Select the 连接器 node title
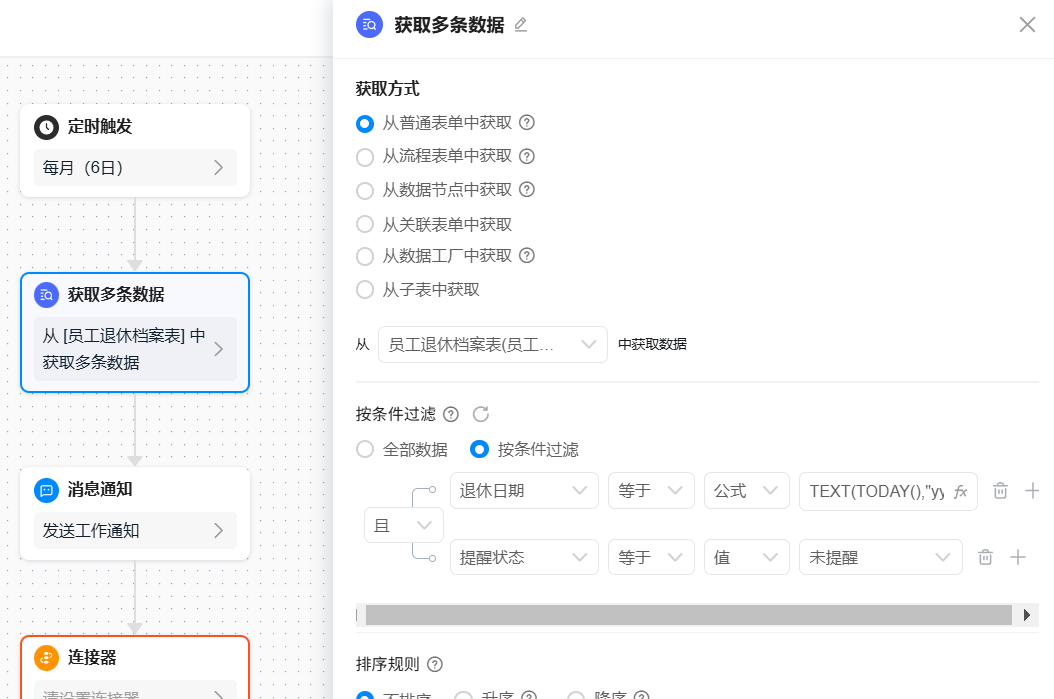The height and width of the screenshot is (699, 1054). 91,657
